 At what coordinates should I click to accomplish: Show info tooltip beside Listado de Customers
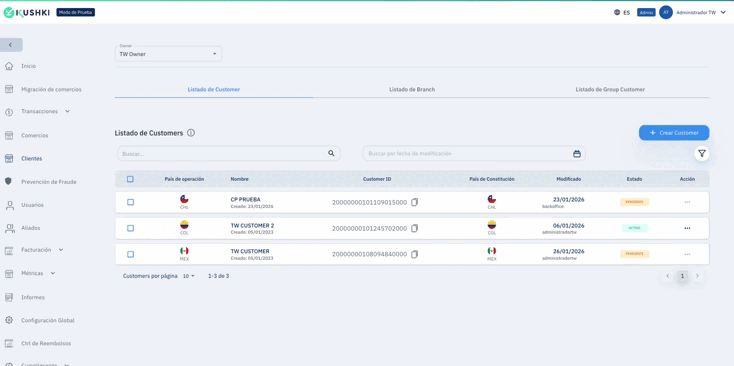[x=191, y=133]
